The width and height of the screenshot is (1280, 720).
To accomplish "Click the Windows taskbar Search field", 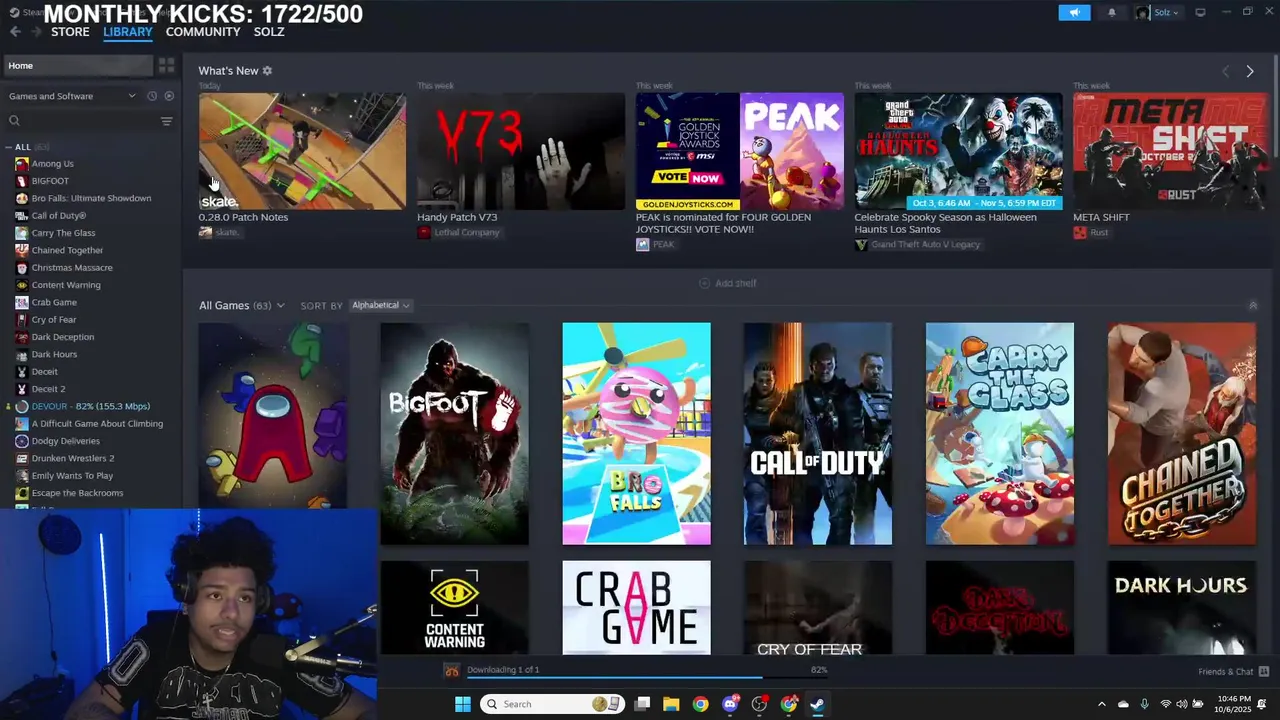I will click(x=552, y=704).
